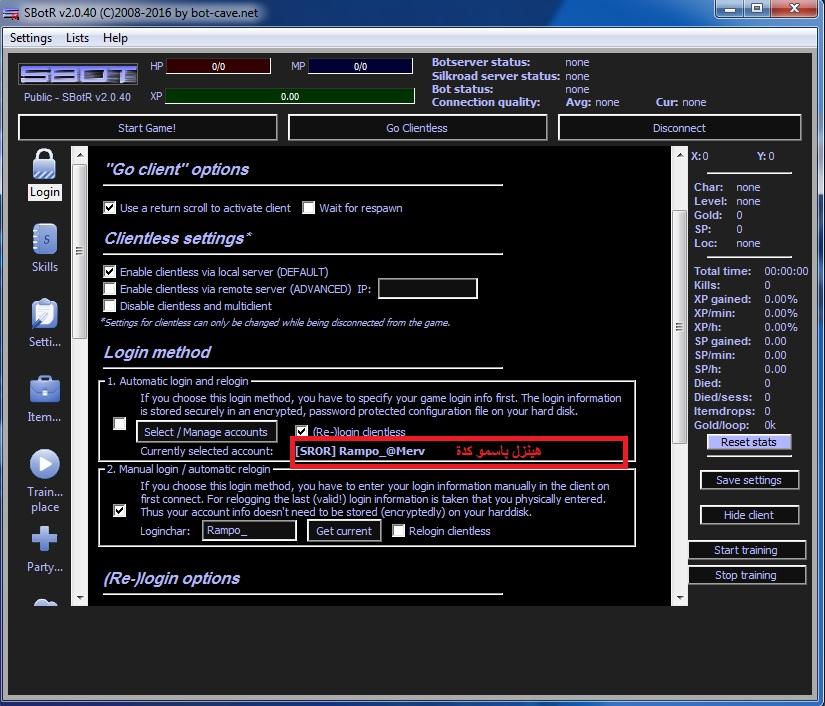The image size is (825, 706).
Task: Open the Login section padlock icon
Action: pos(45,164)
